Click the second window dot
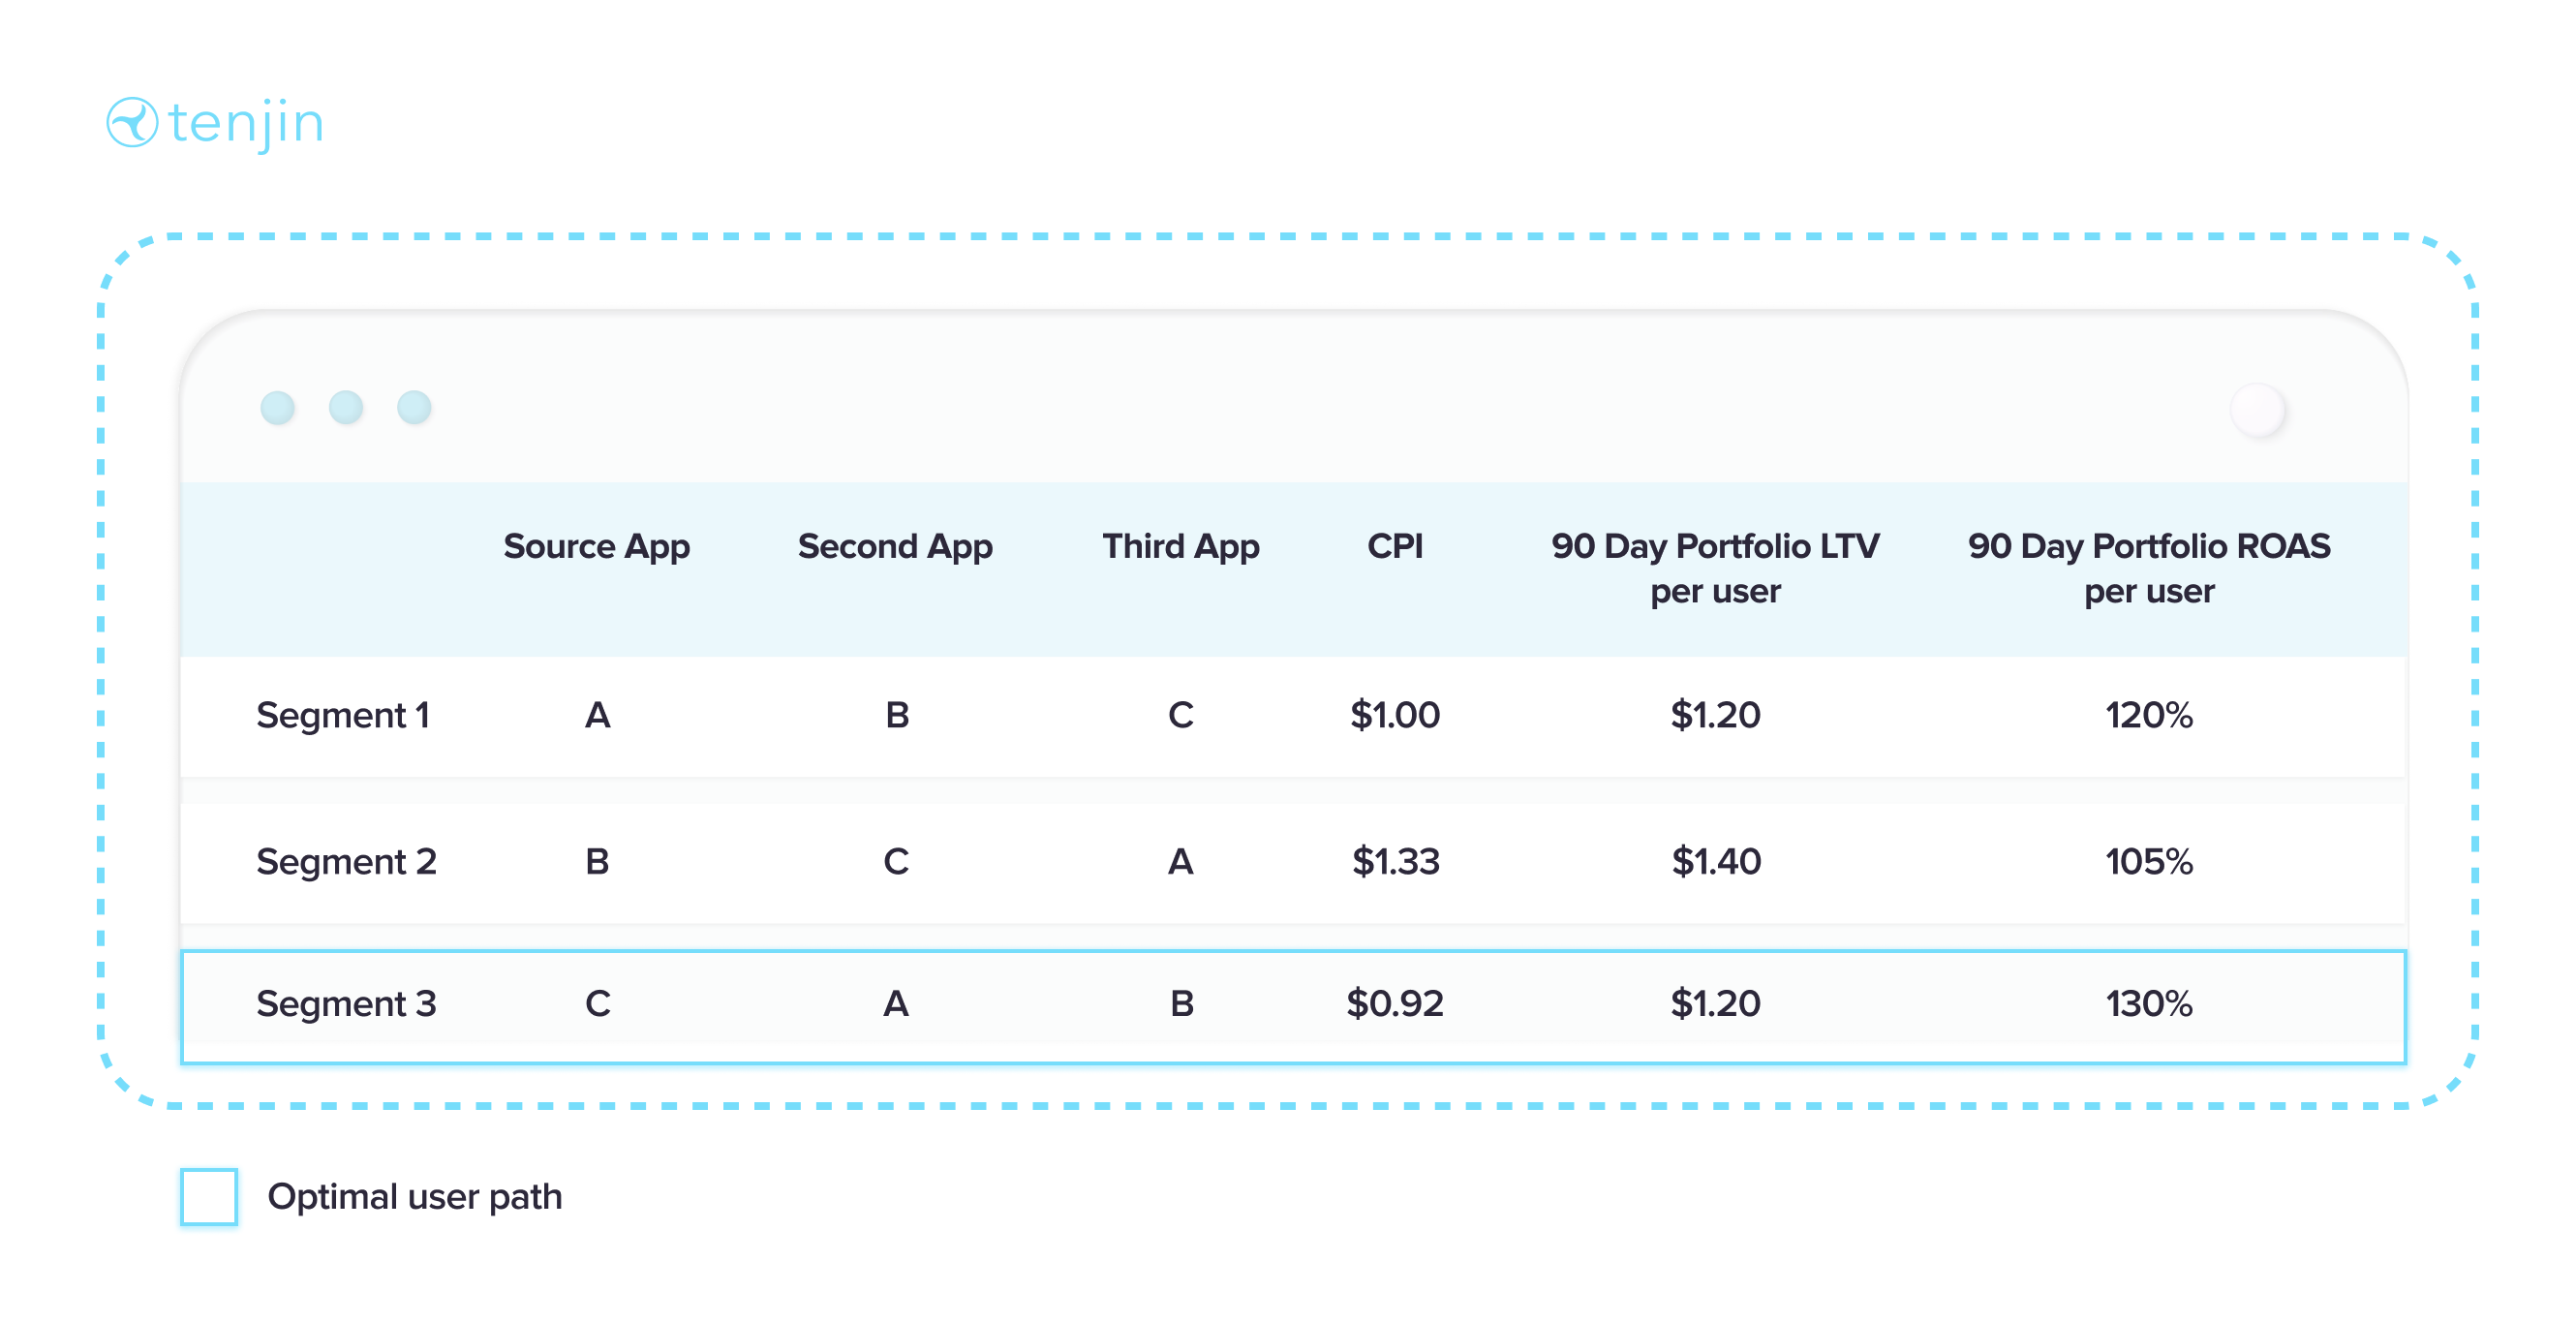Image resolution: width=2576 pixels, height=1323 pixels. coord(346,408)
